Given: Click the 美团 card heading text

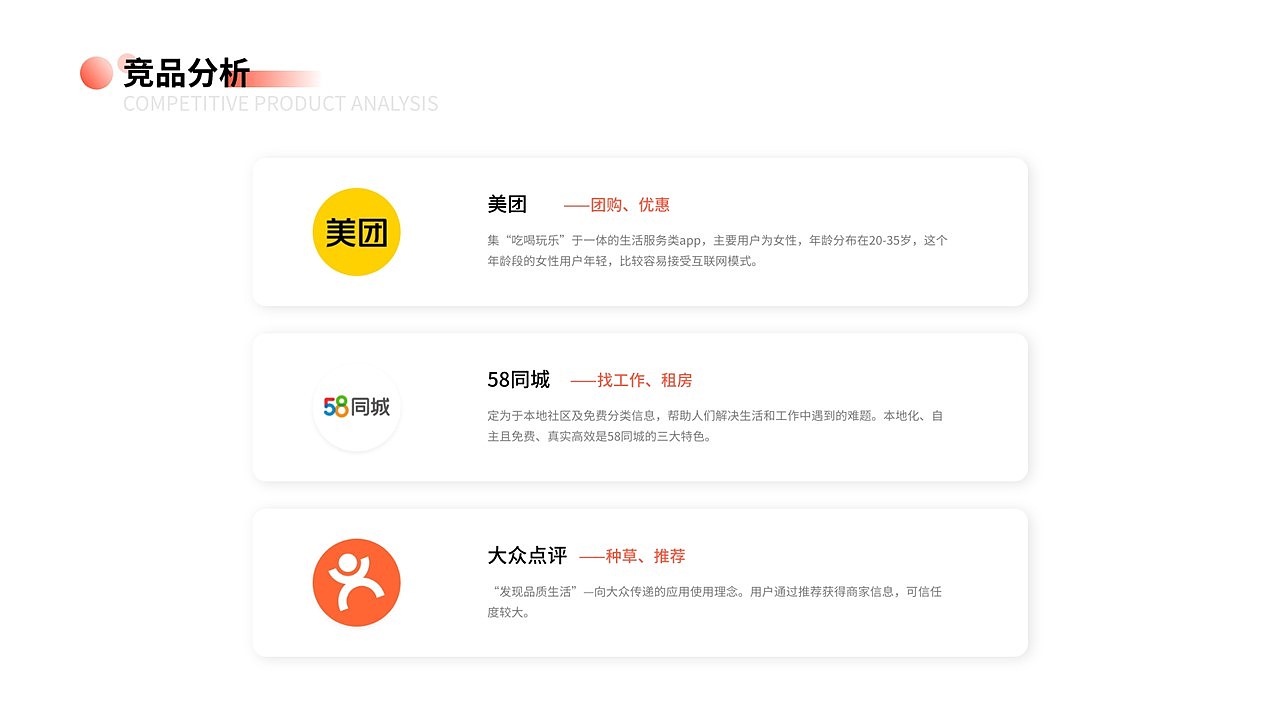Looking at the screenshot, I should [x=507, y=204].
